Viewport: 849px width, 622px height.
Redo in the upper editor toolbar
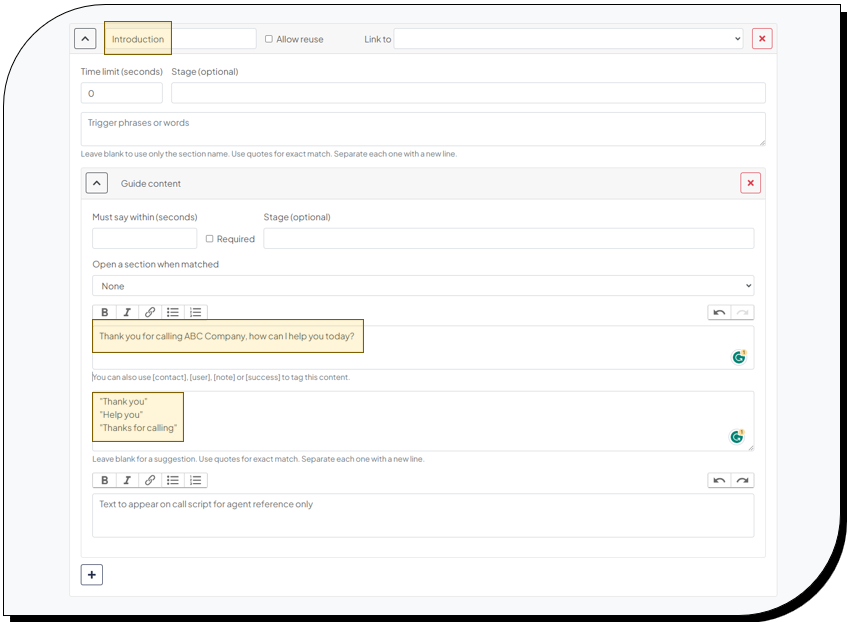point(742,312)
